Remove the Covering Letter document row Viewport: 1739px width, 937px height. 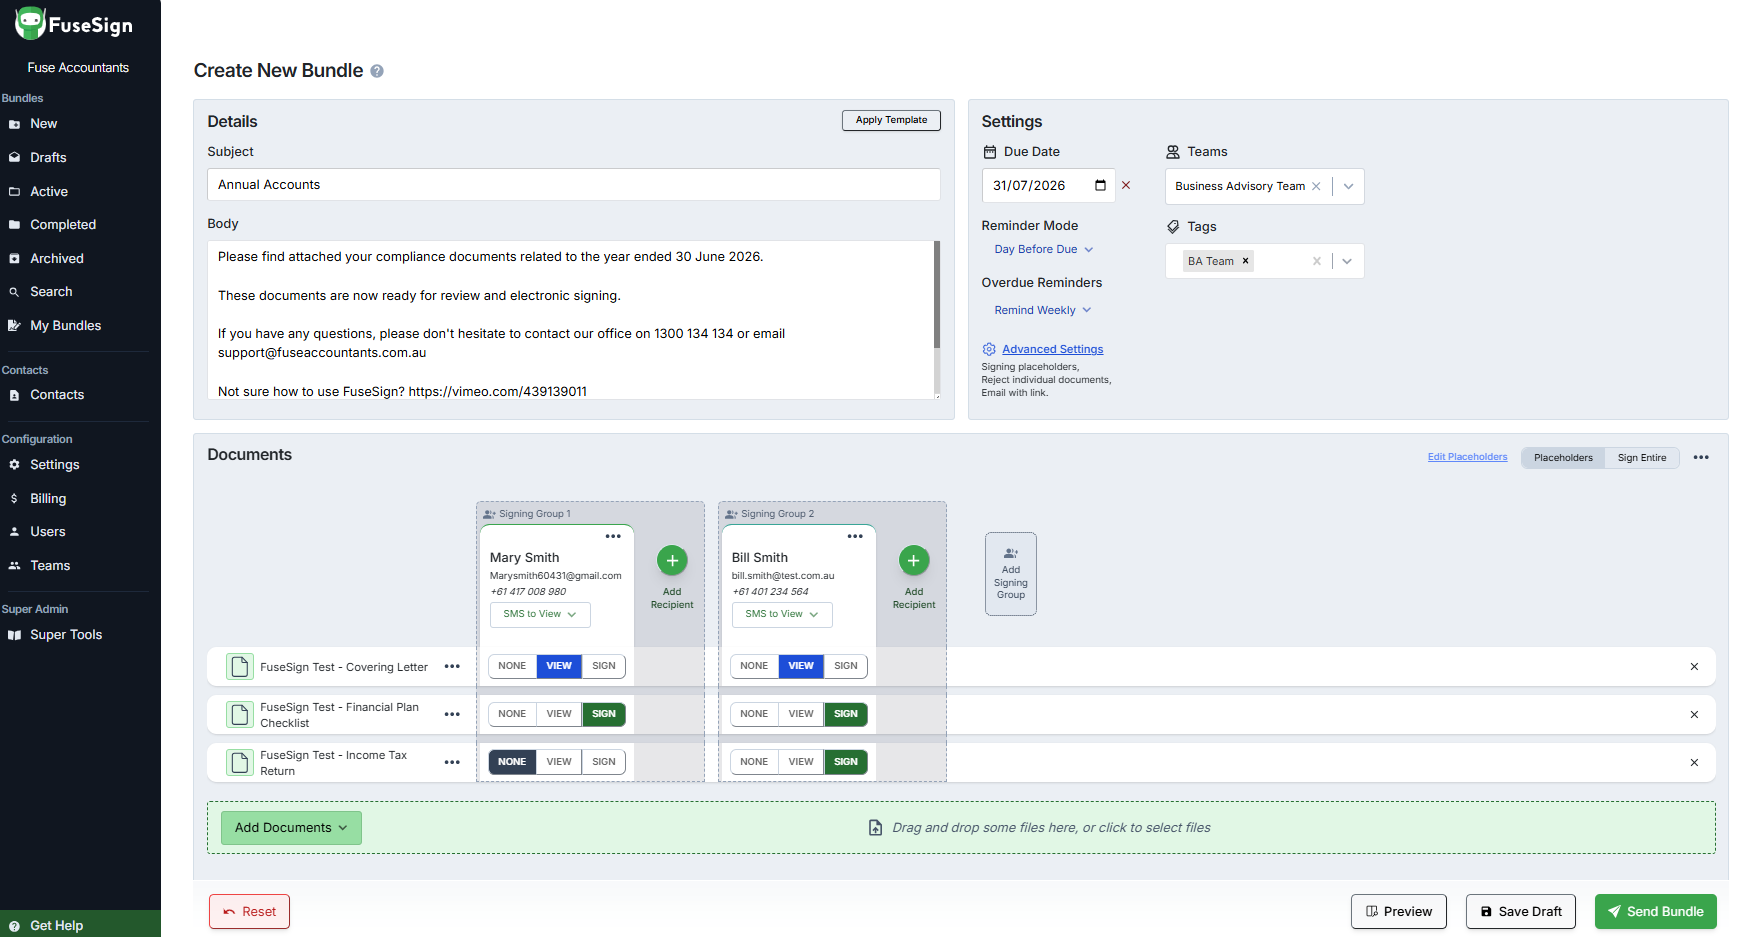(1694, 667)
